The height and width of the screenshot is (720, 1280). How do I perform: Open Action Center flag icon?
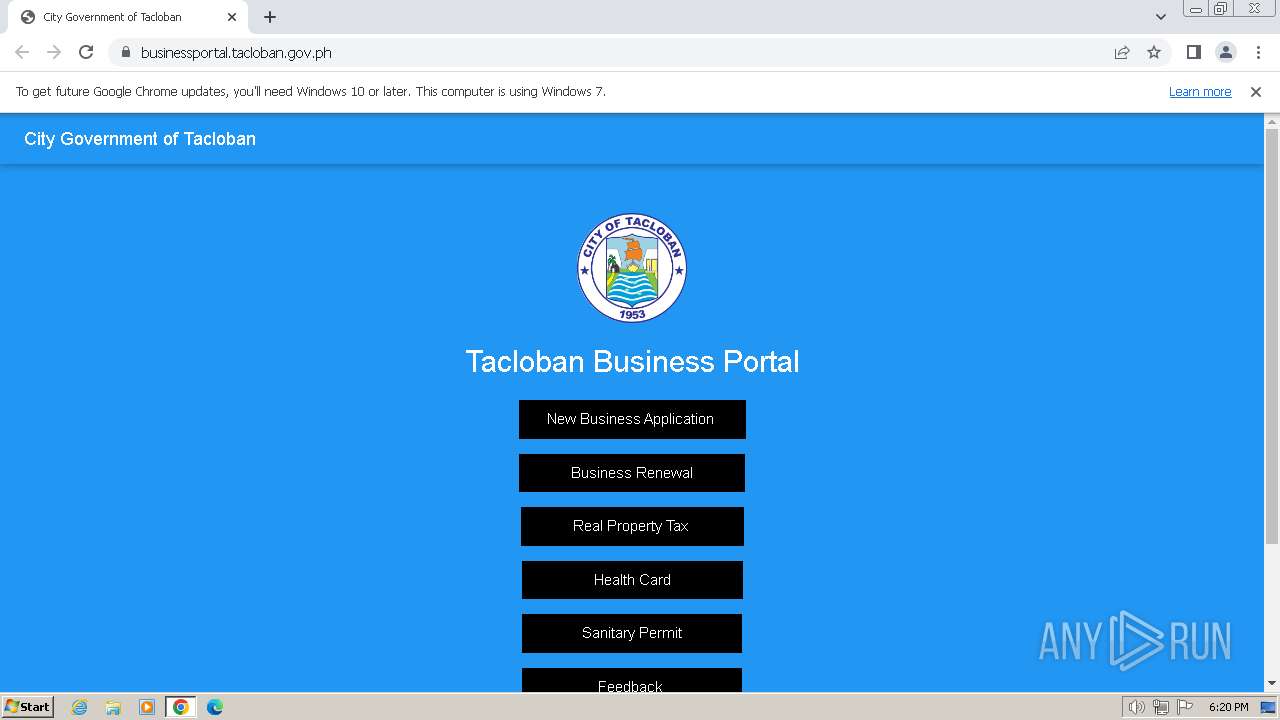click(1185, 707)
